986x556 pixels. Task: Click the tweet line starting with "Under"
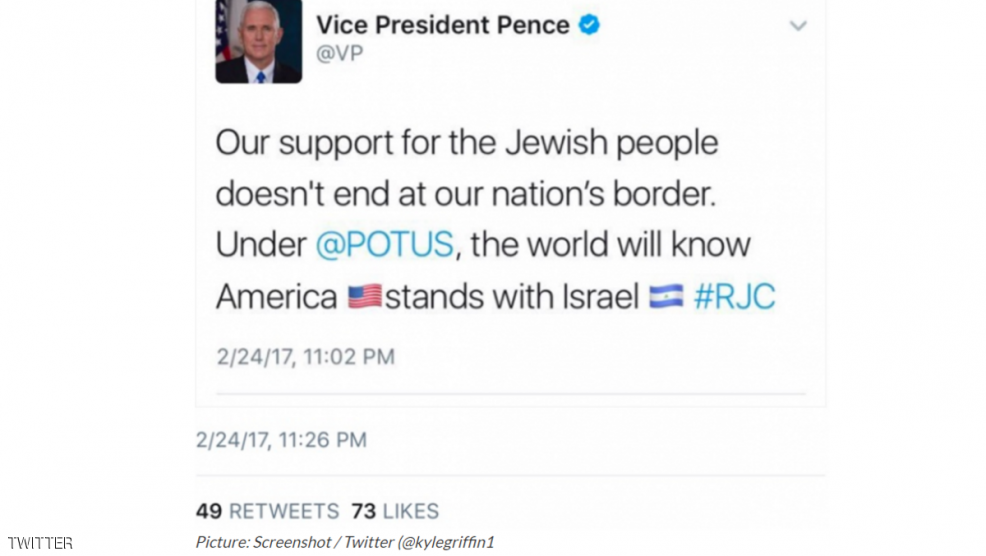[483, 245]
